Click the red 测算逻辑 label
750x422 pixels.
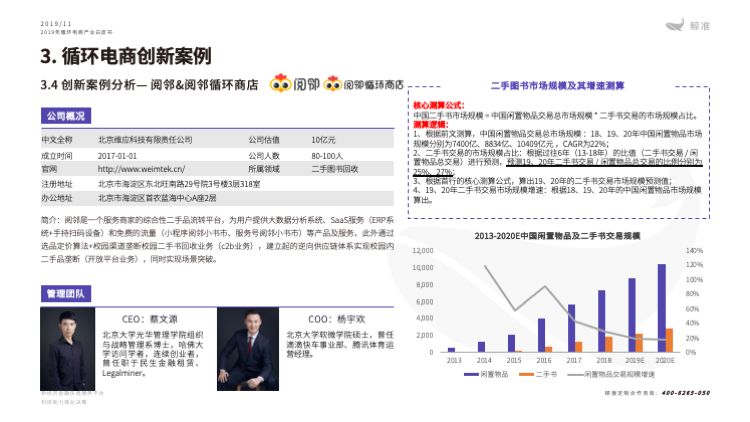[x=430, y=124]
